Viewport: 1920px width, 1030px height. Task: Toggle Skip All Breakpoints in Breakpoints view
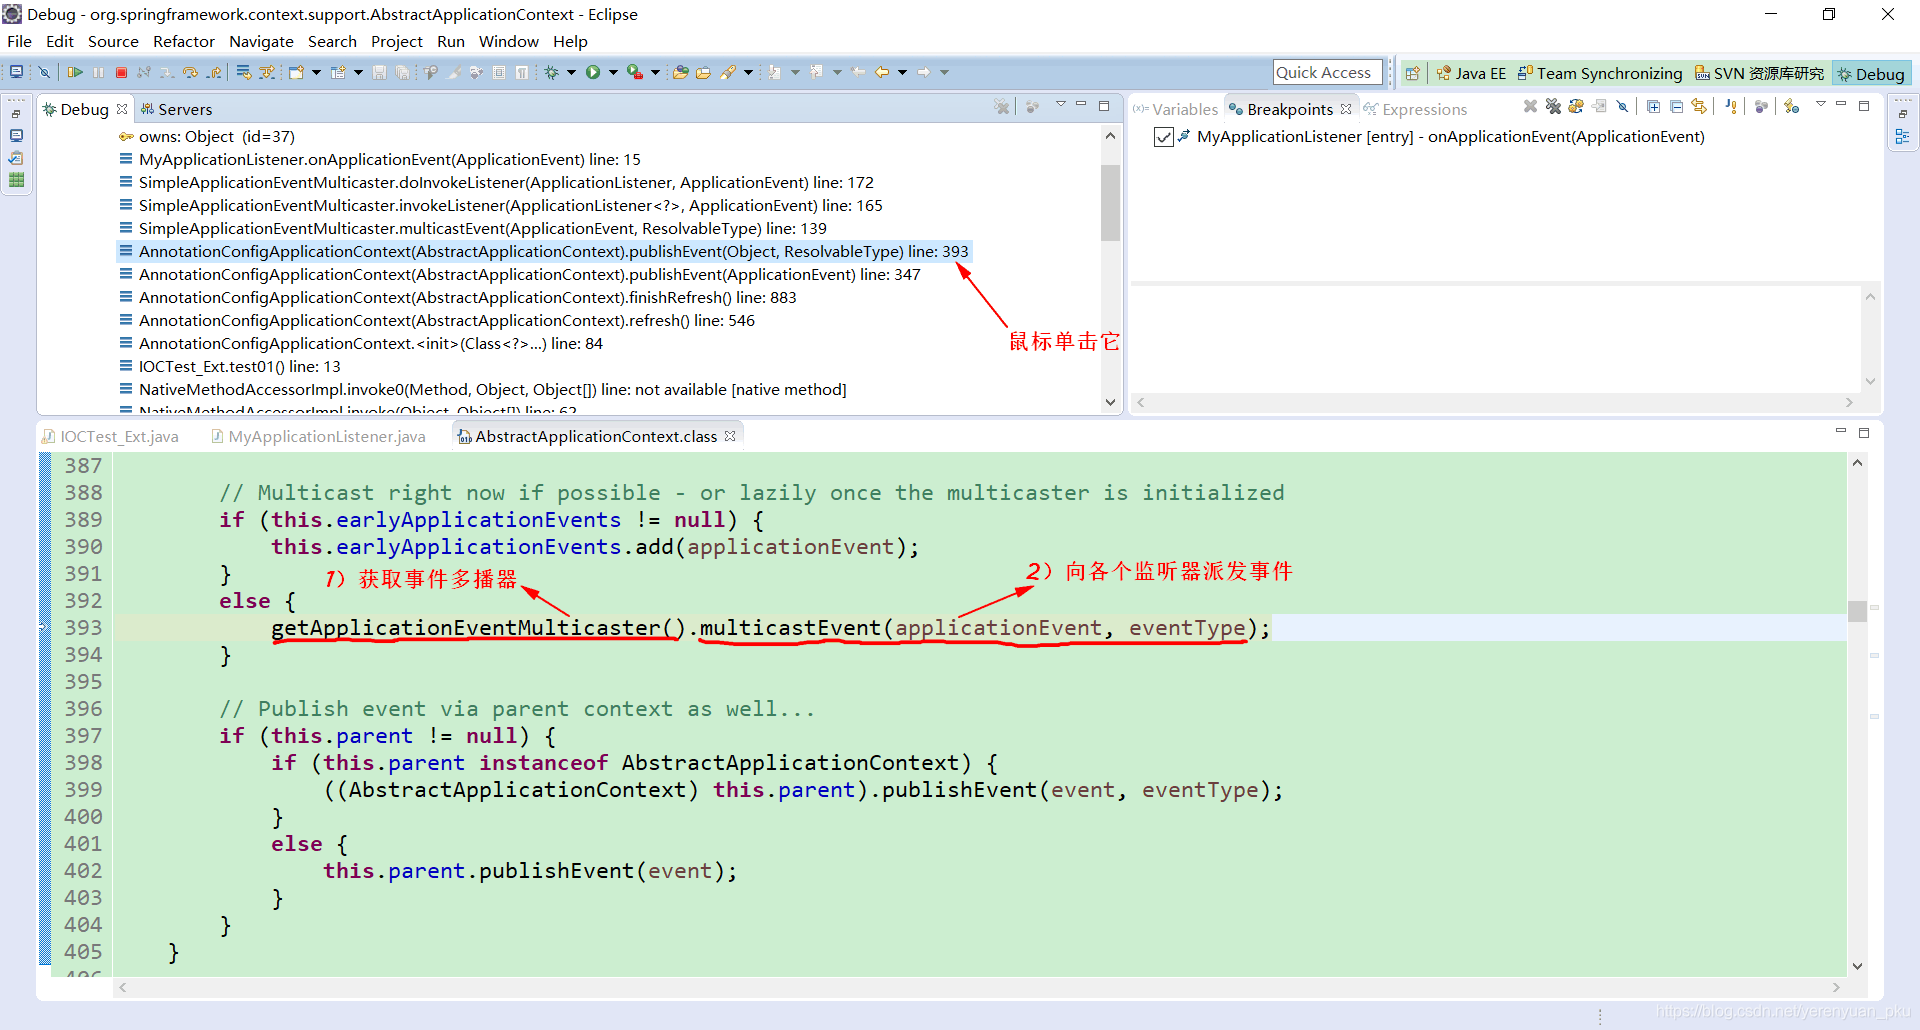1622,106
